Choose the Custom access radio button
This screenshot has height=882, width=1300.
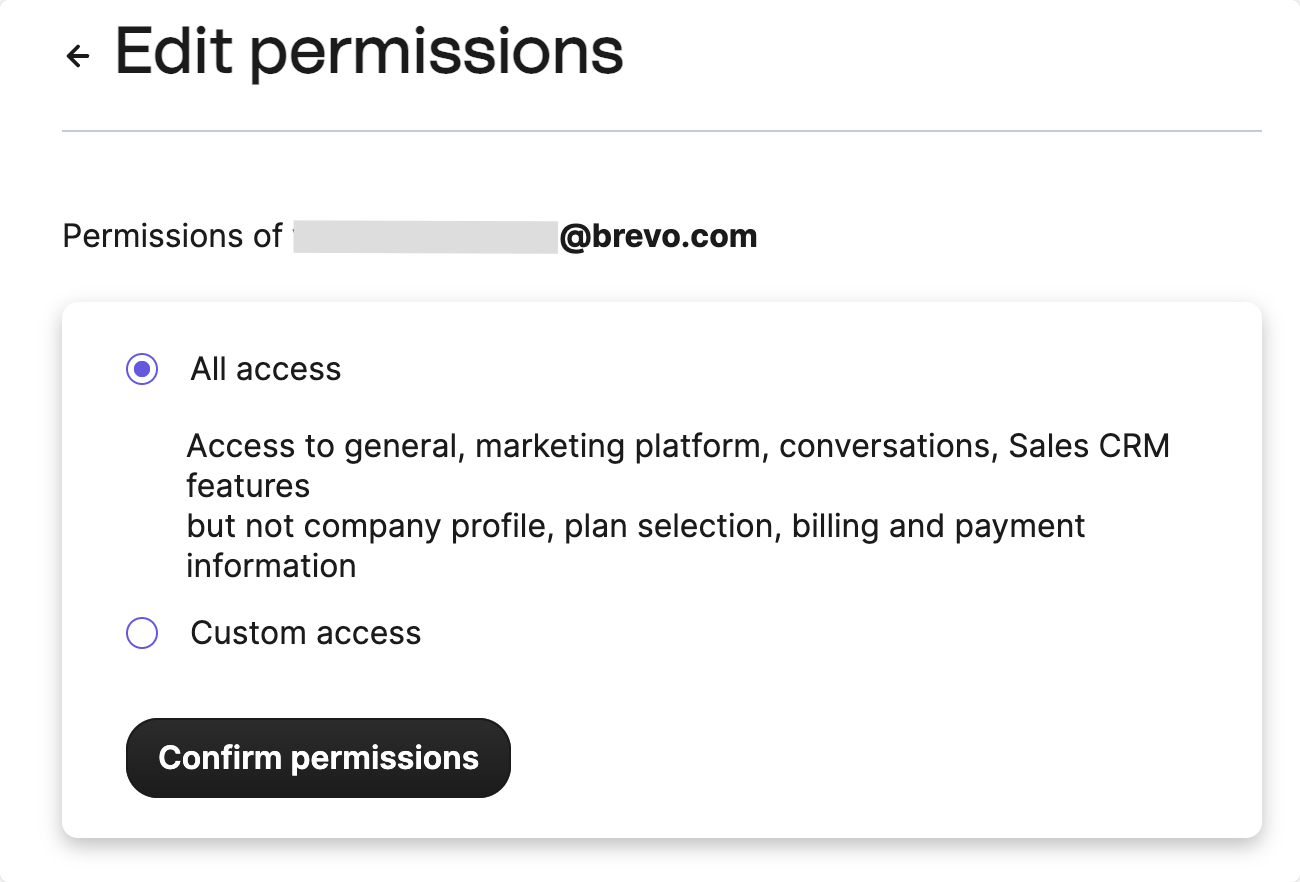coord(142,633)
